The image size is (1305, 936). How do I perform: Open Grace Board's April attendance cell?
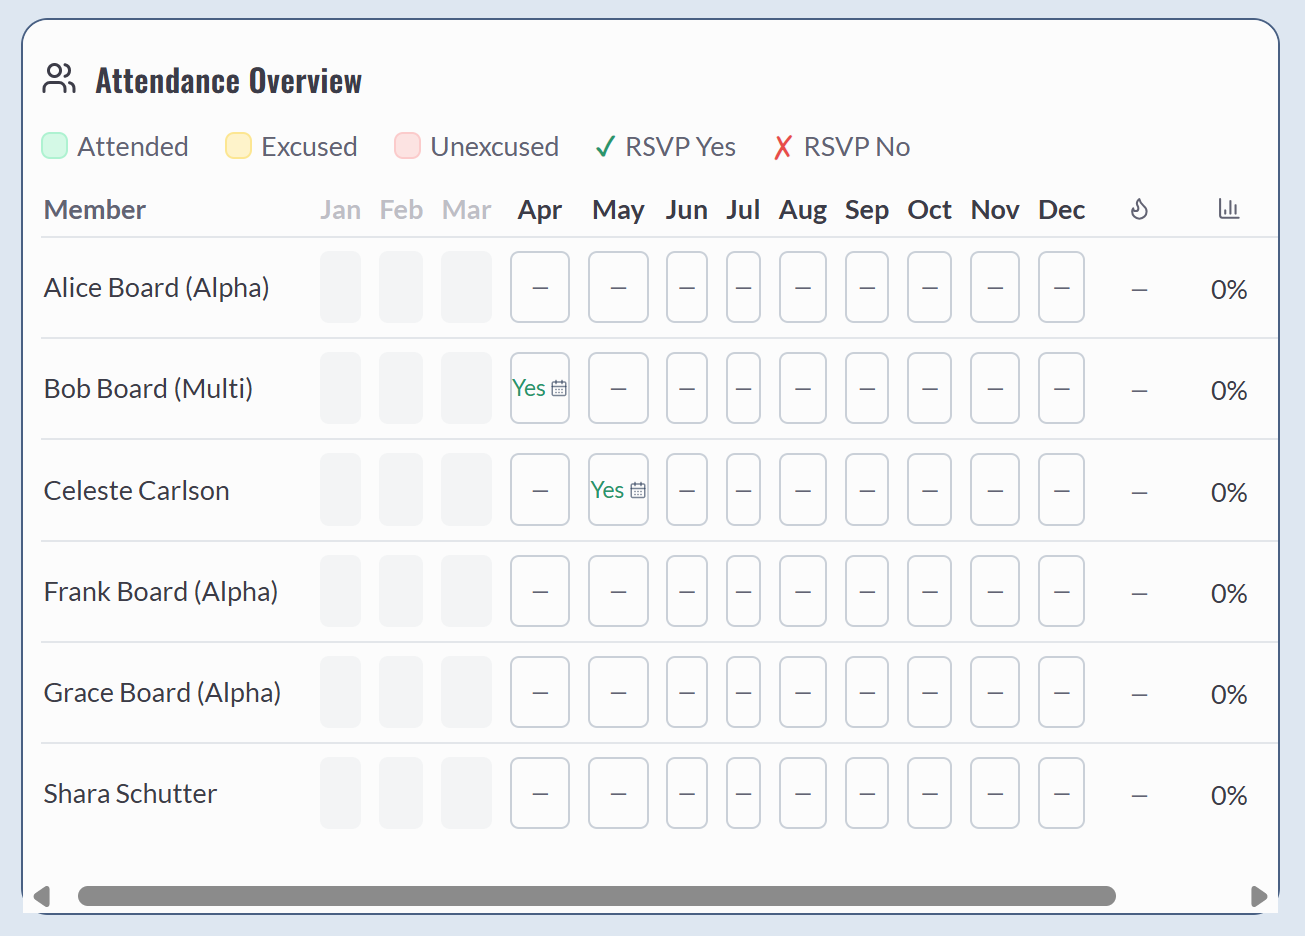pyautogui.click(x=540, y=692)
